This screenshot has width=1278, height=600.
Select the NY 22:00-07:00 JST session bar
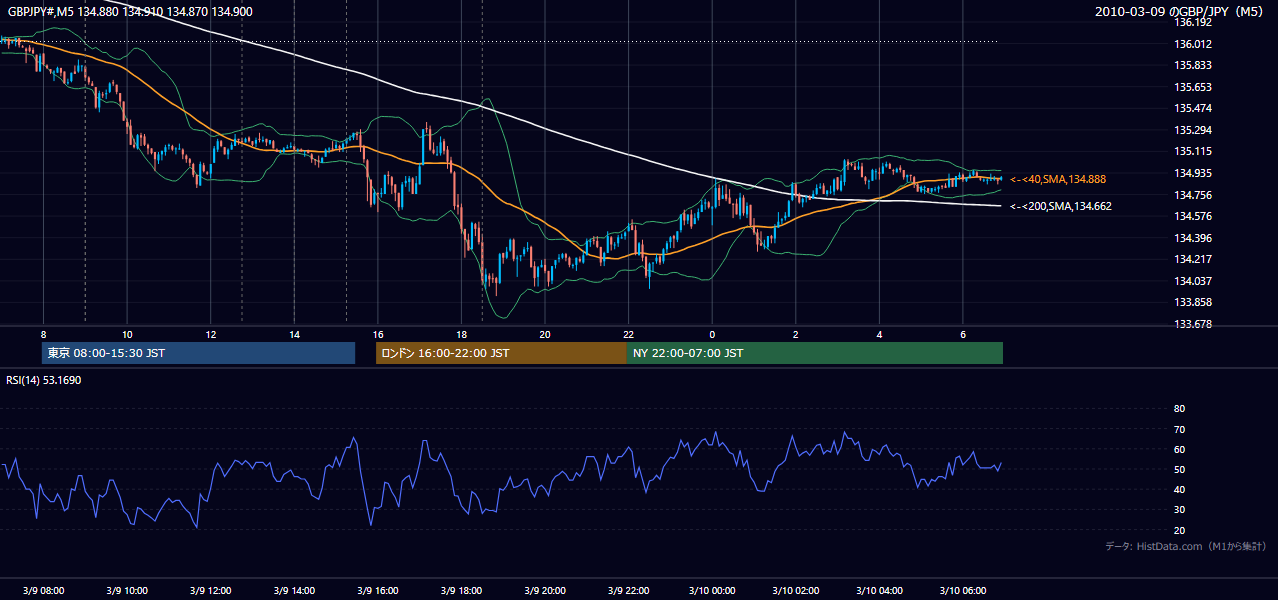point(815,353)
